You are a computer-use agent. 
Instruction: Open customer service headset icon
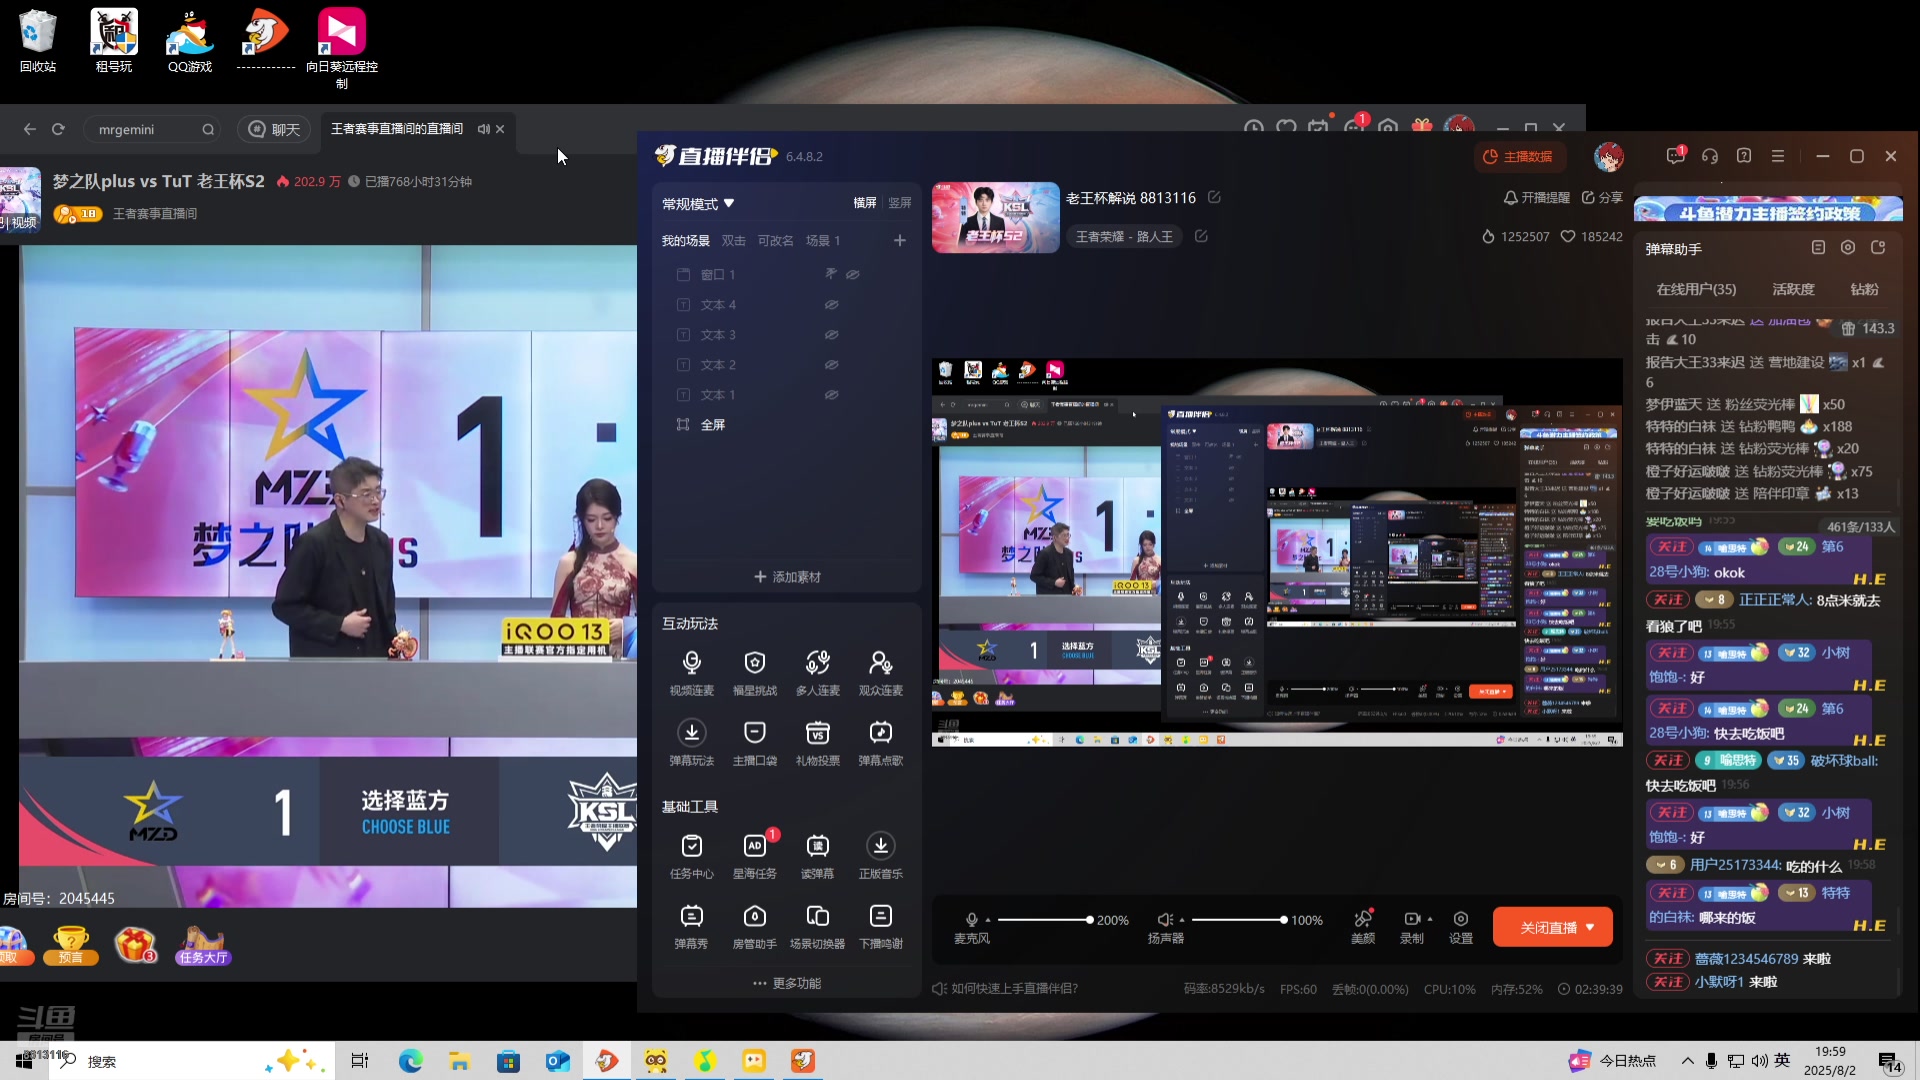point(1710,156)
